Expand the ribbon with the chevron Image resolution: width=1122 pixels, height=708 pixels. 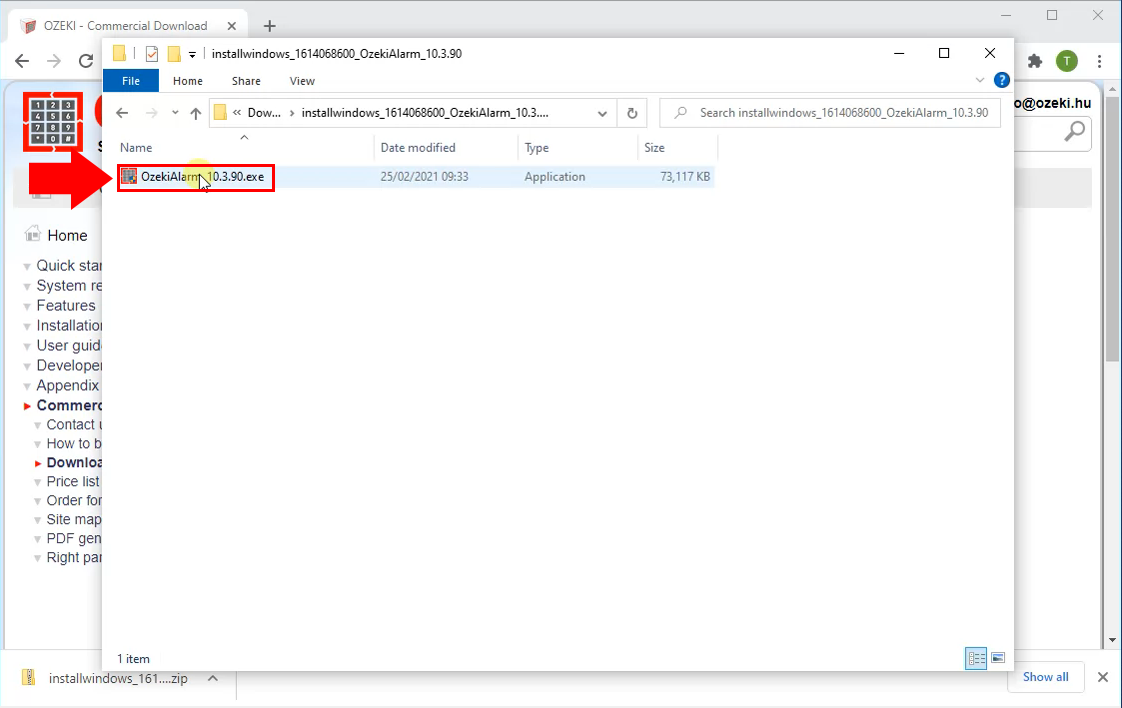click(x=980, y=80)
